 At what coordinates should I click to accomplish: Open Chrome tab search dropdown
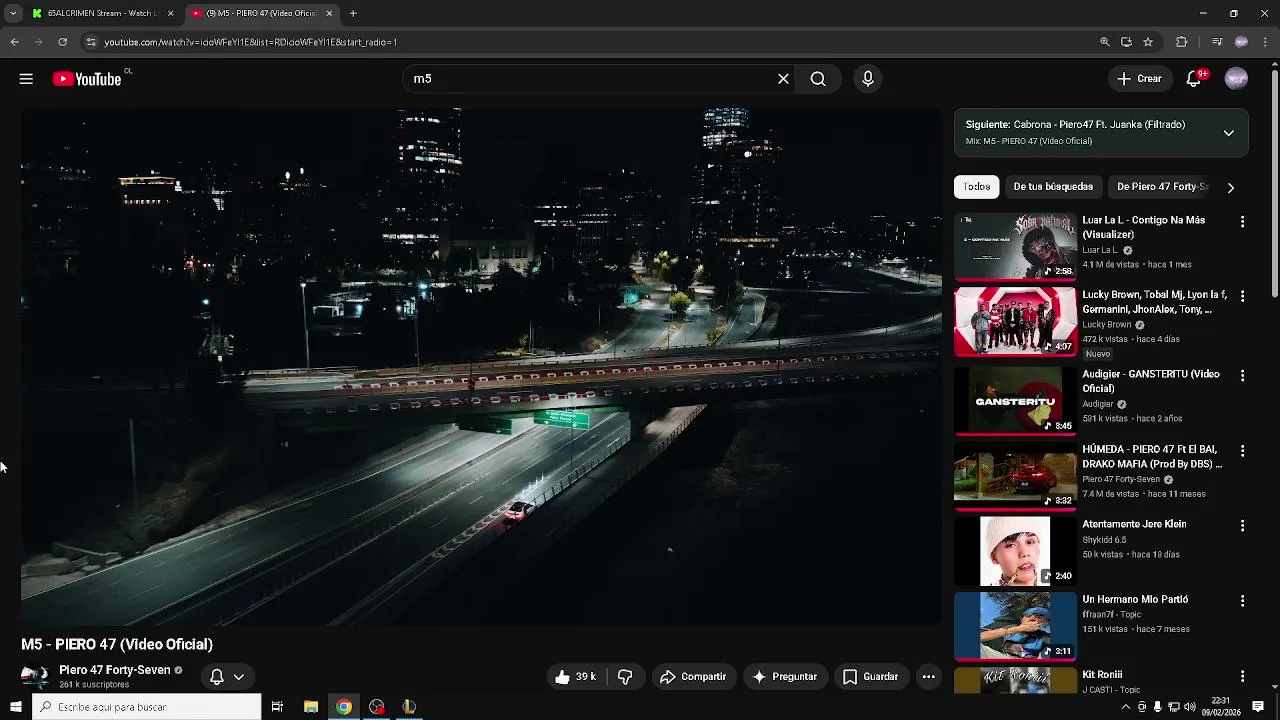13,13
